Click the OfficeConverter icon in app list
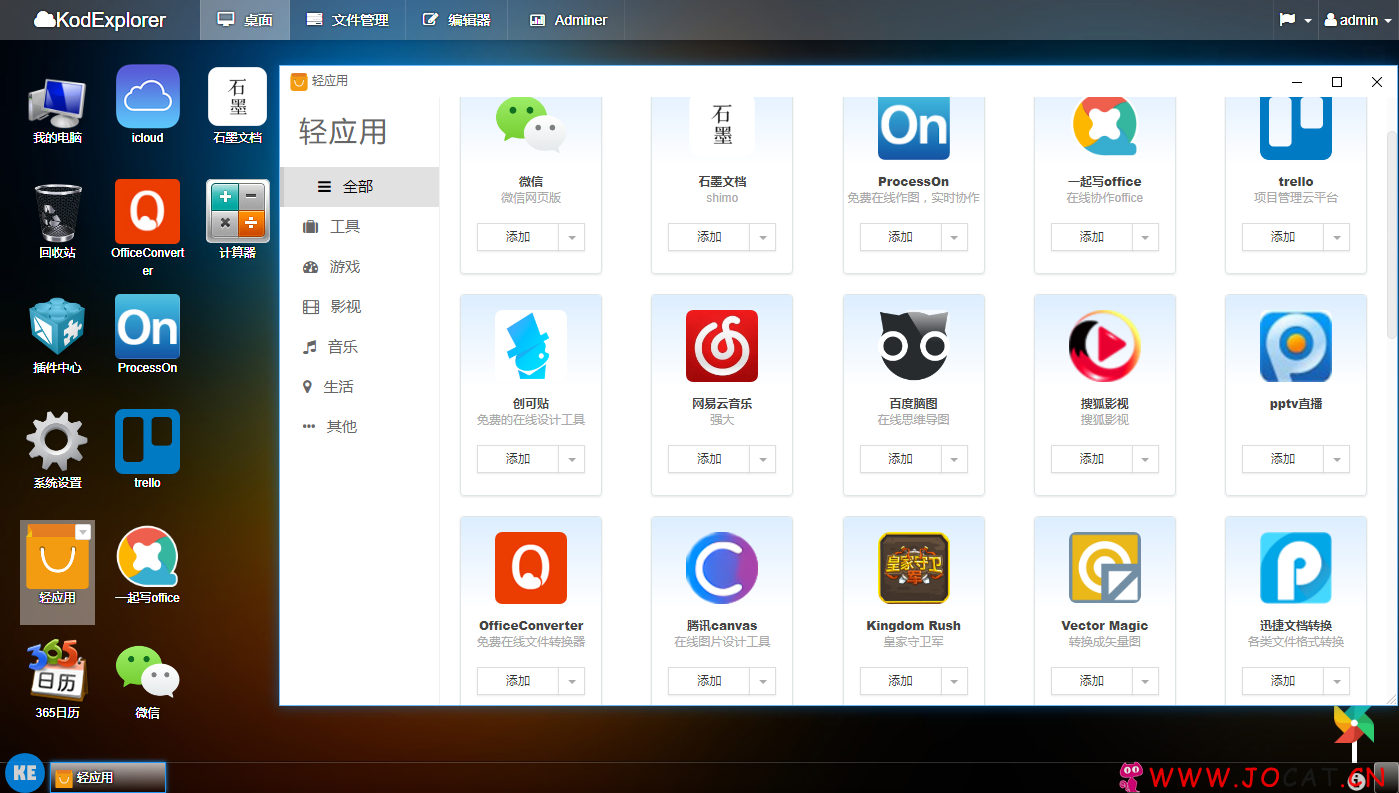This screenshot has height=793, width=1399. point(531,568)
